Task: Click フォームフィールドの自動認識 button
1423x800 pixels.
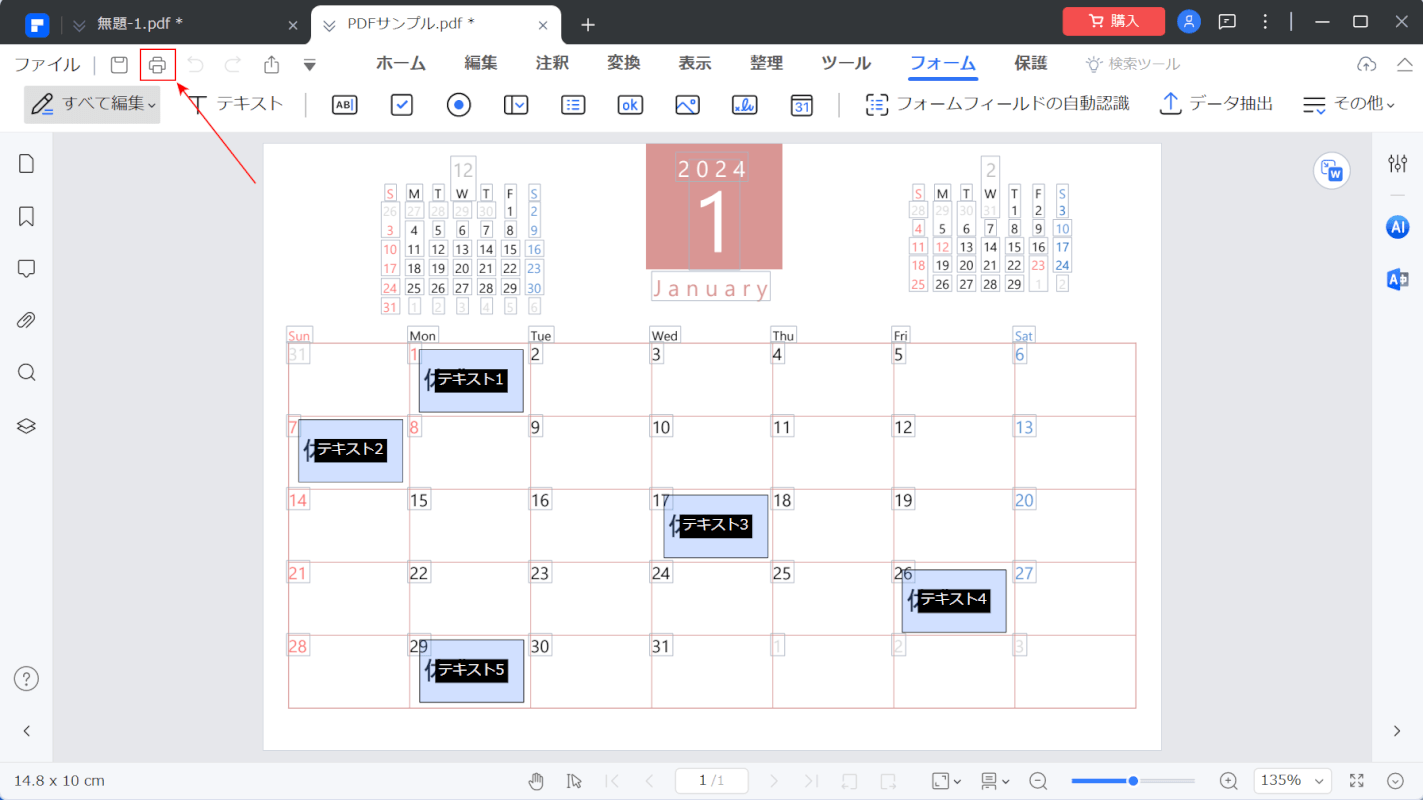Action: pos(998,104)
